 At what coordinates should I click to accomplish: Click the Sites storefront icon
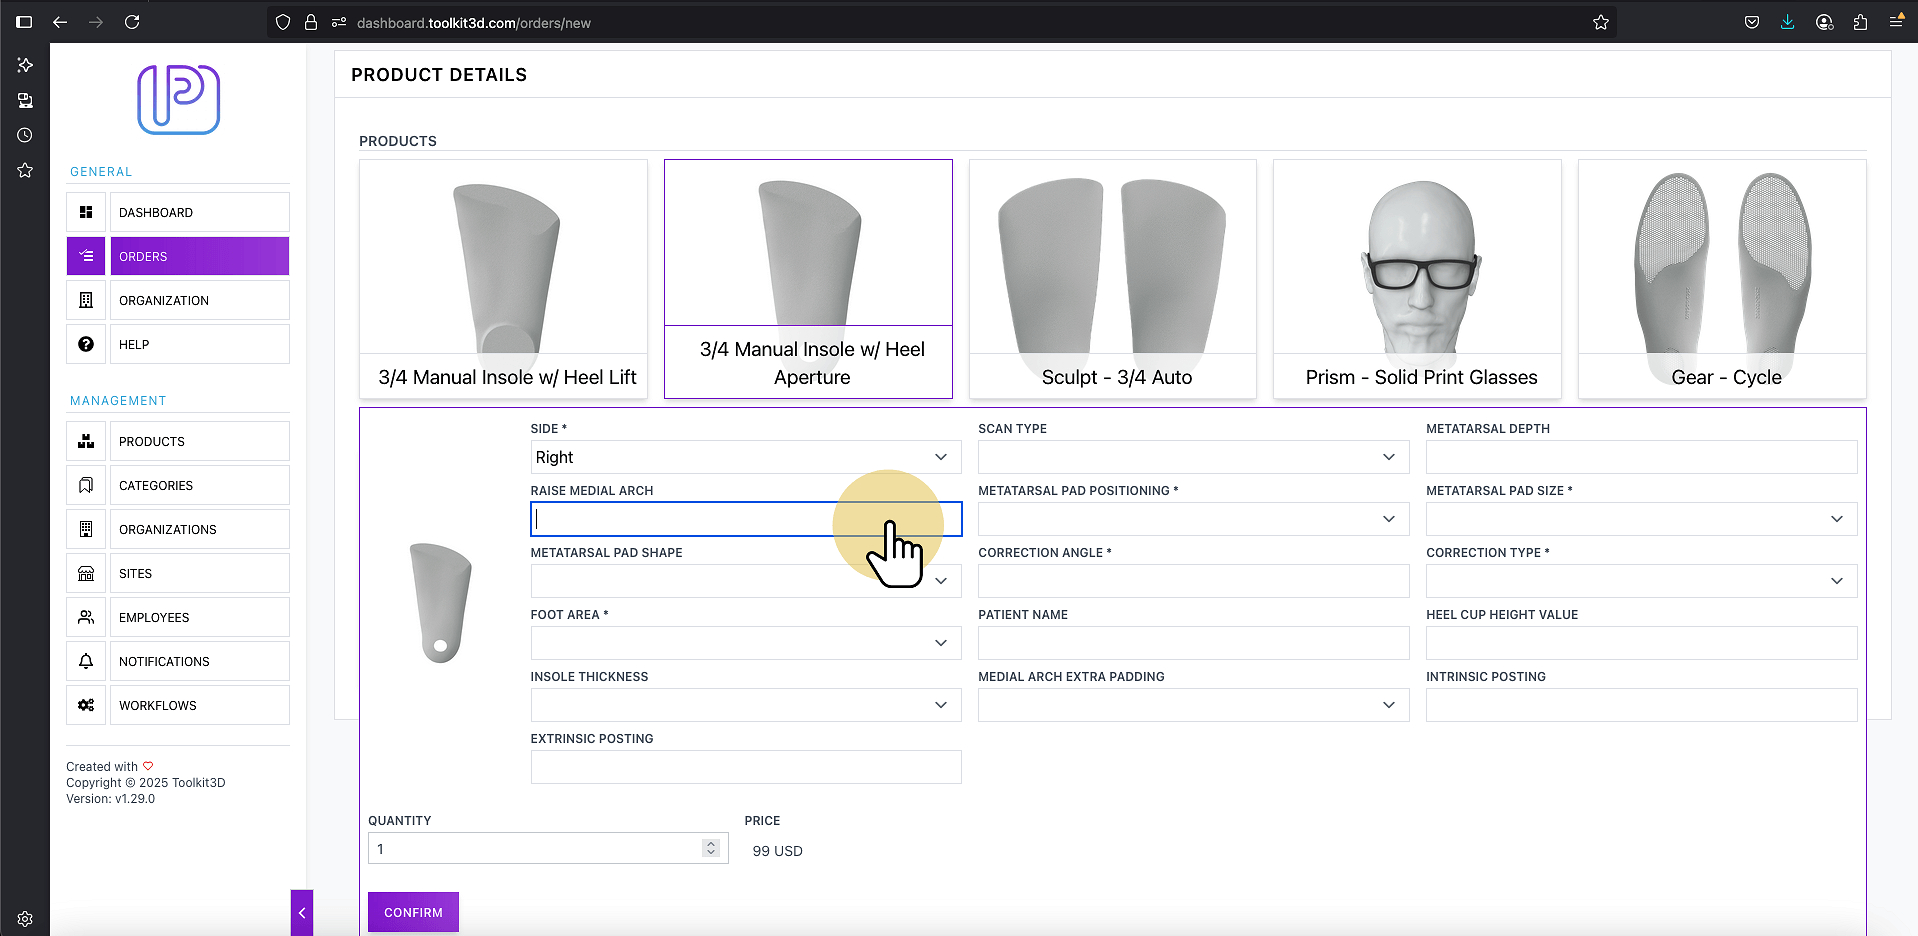coord(86,573)
